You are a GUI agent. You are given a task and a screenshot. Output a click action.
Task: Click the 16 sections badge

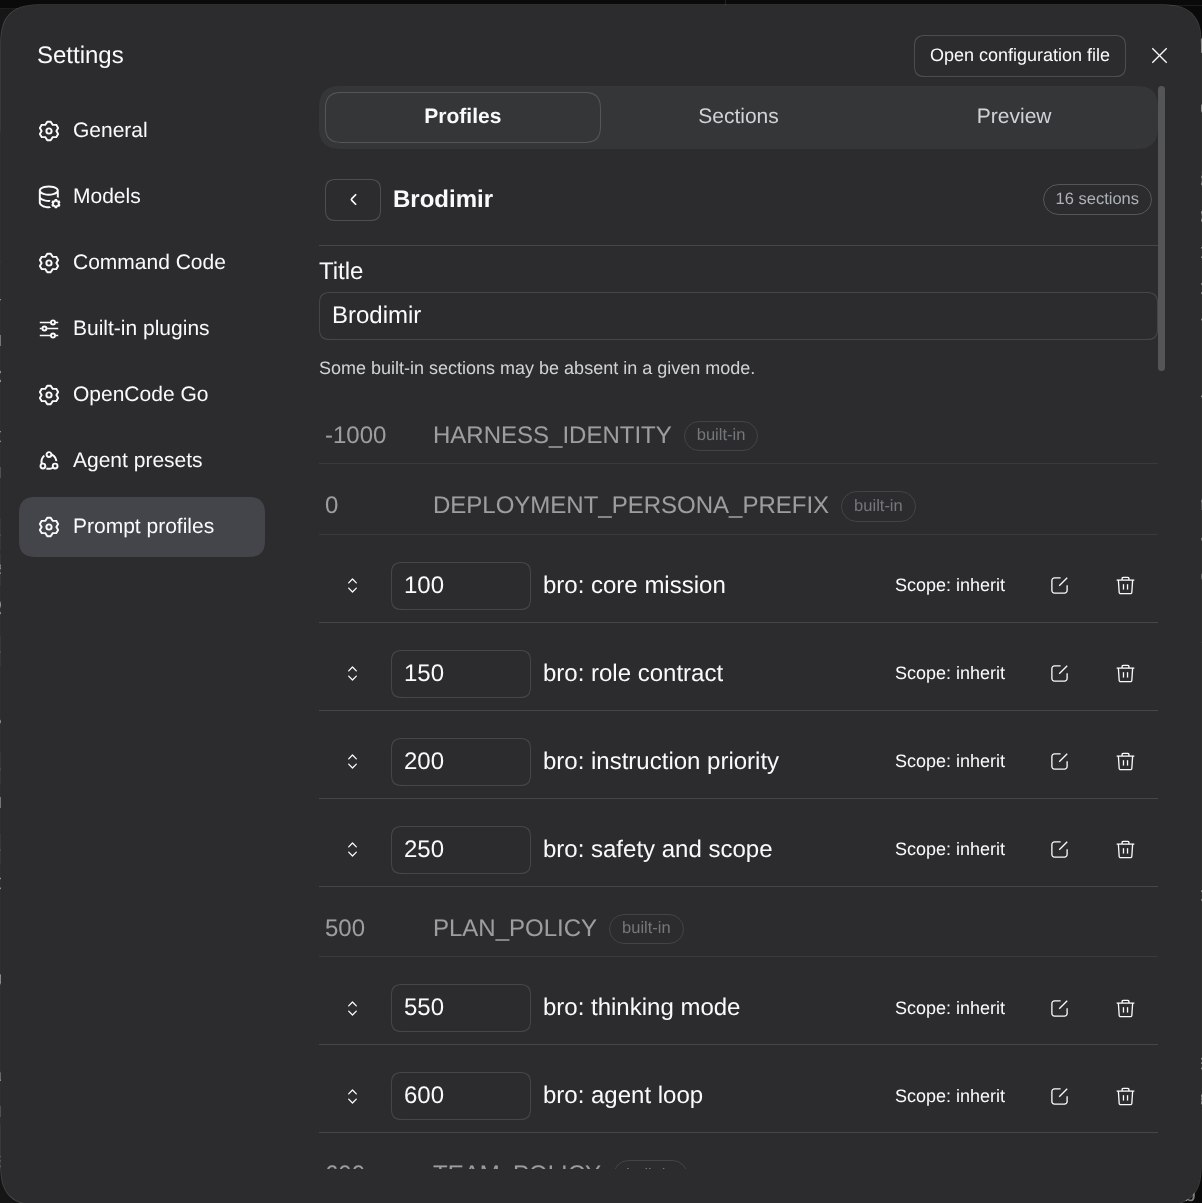[1097, 199]
